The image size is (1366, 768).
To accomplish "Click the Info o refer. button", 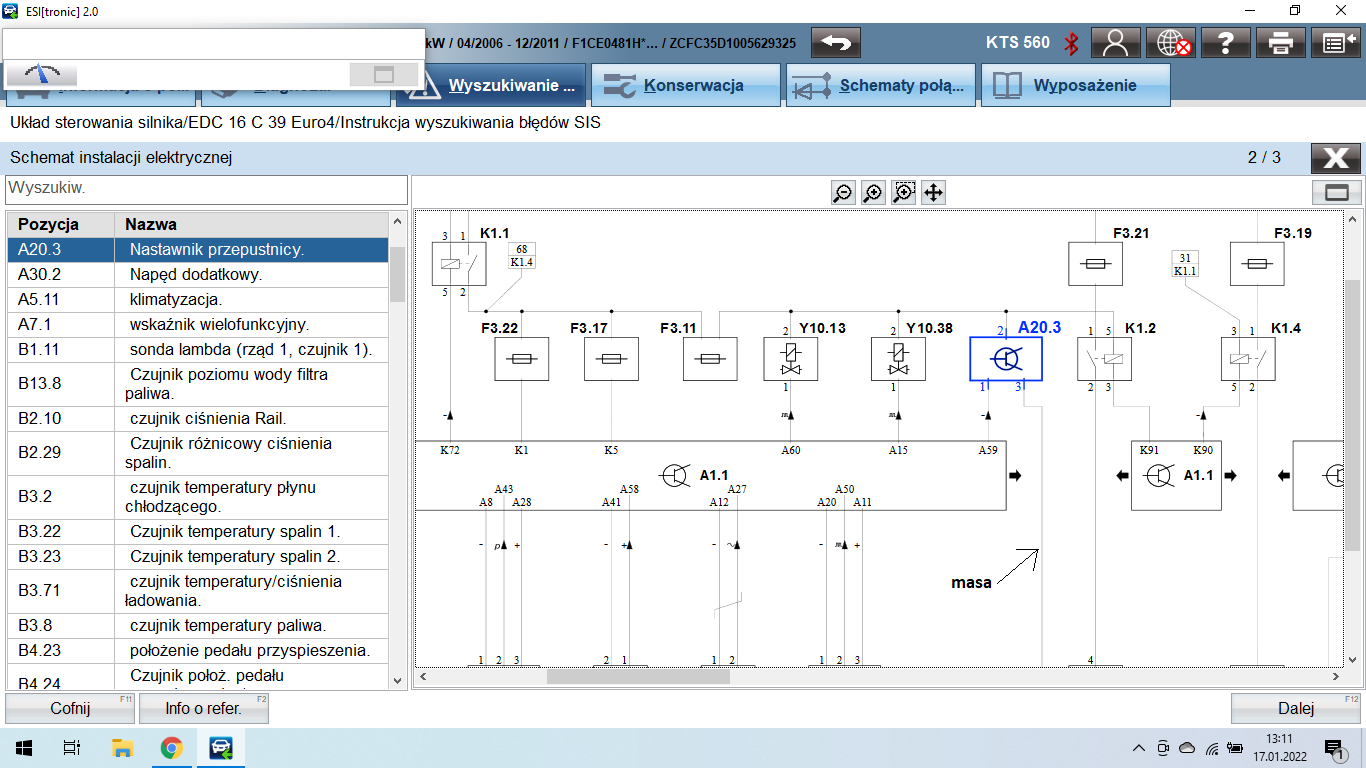I will 203,709.
